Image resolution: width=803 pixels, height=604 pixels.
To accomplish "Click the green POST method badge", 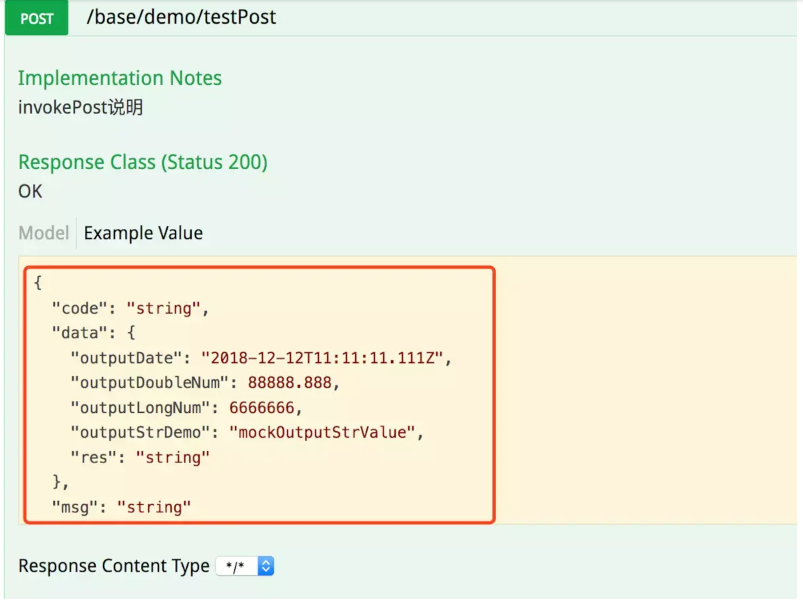I will click(37, 18).
